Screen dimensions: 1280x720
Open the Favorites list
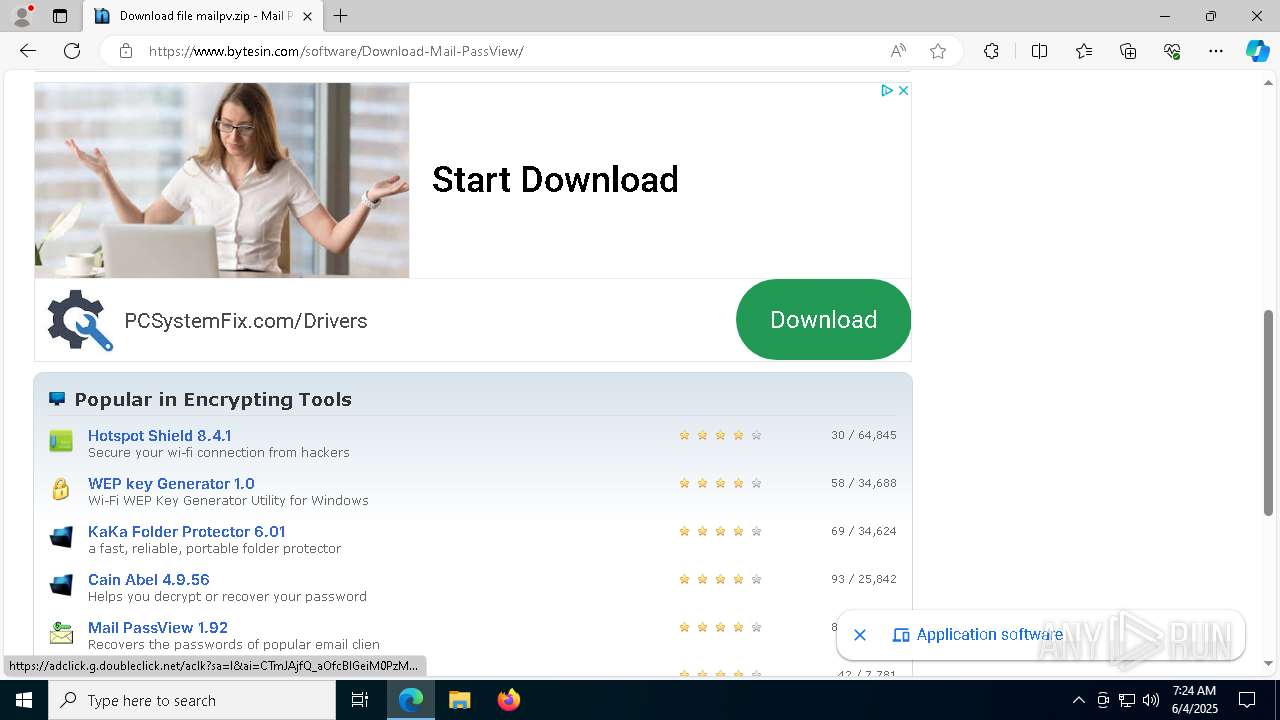pyautogui.click(x=1084, y=51)
